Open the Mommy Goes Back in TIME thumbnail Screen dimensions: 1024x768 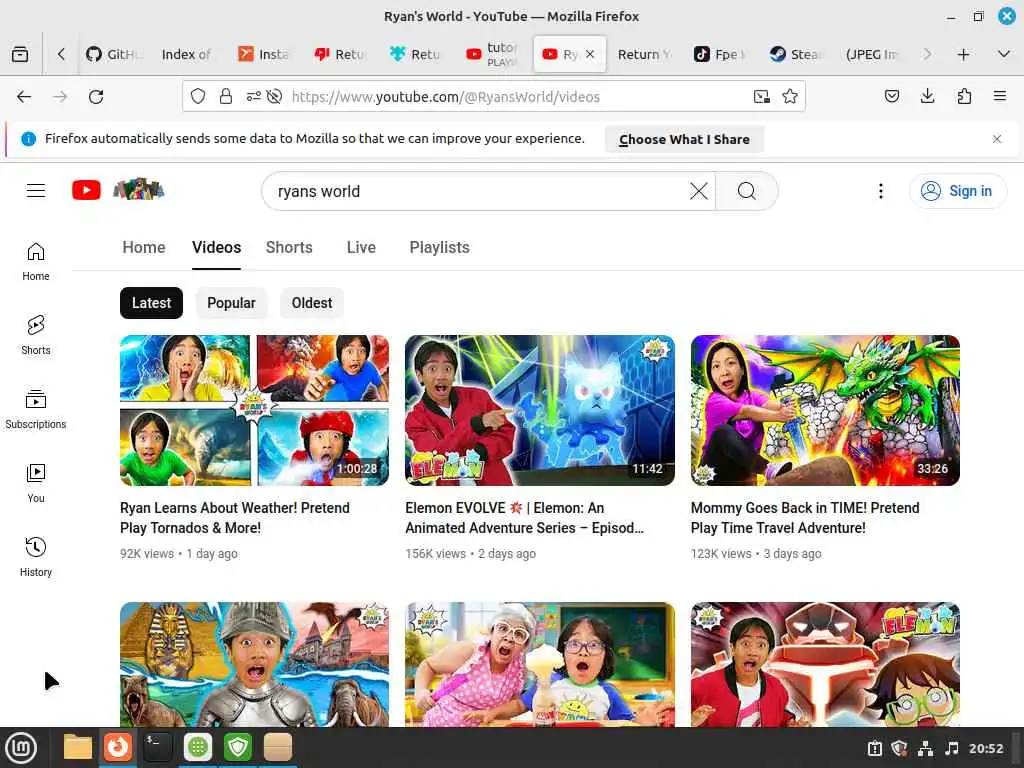825,410
